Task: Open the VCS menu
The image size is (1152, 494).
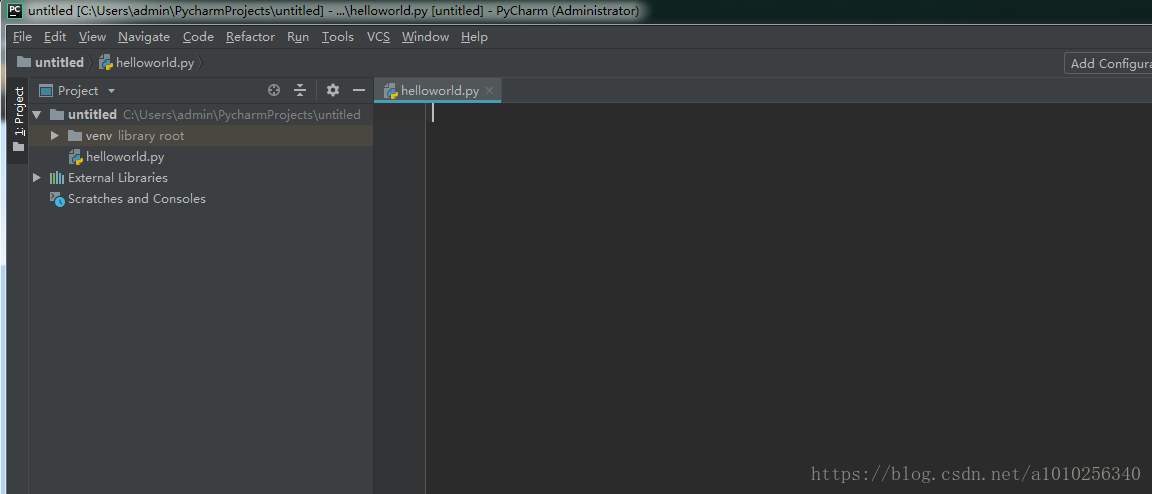Action: point(378,37)
